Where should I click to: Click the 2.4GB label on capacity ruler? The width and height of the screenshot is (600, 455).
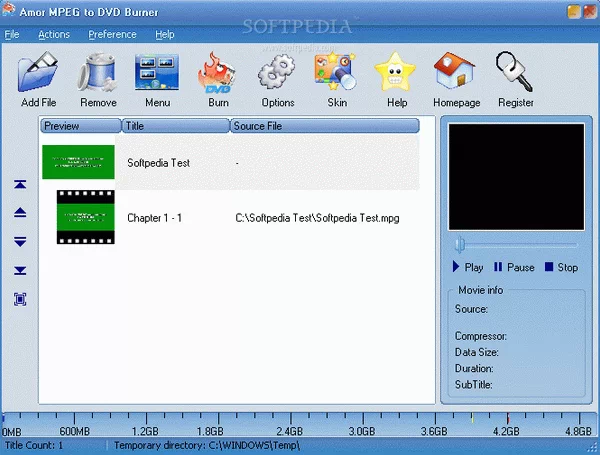point(290,431)
